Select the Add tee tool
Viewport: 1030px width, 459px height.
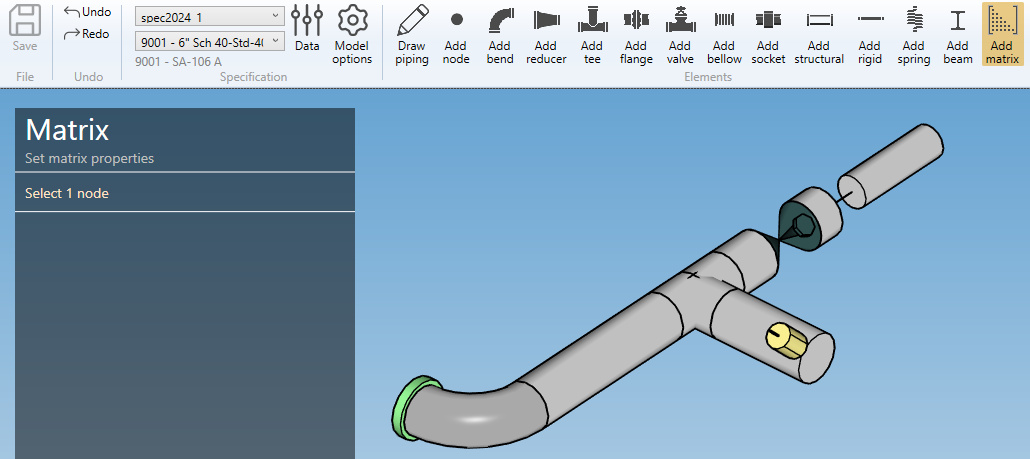tap(592, 35)
